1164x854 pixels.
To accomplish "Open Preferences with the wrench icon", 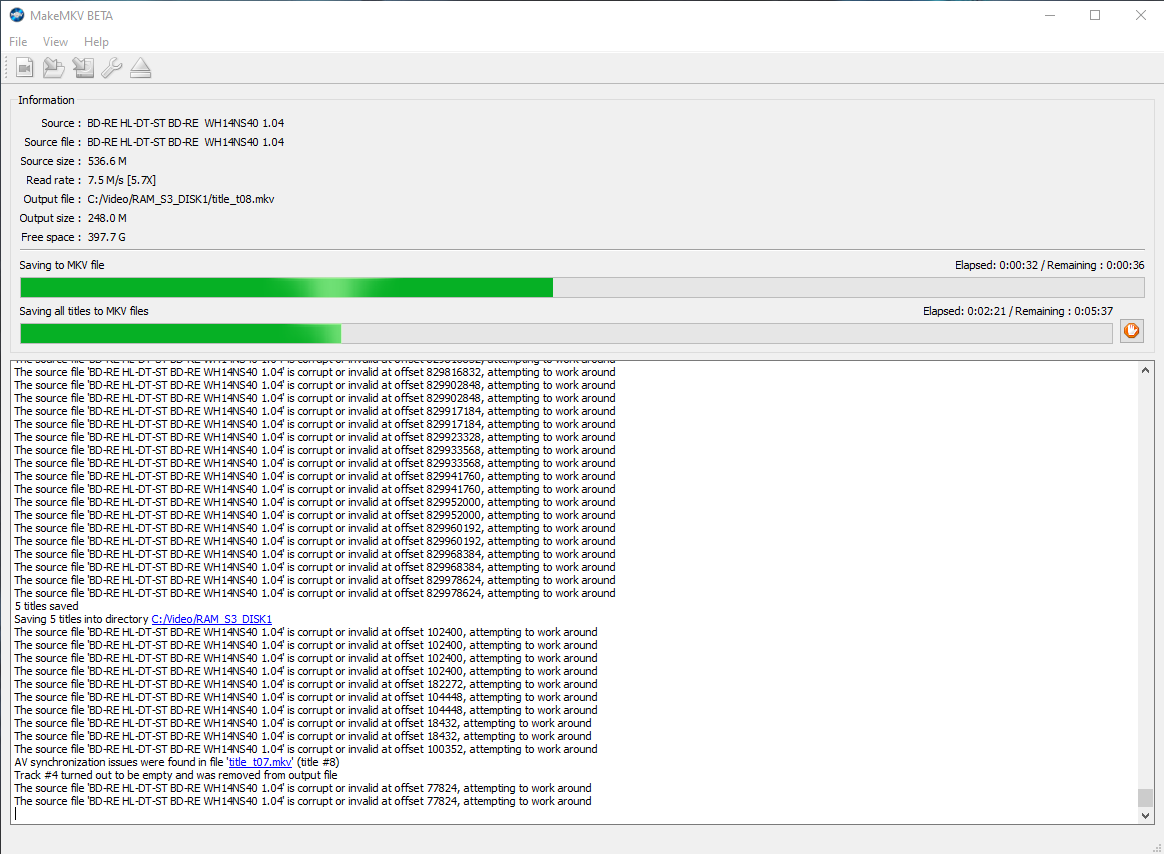I will pos(111,68).
